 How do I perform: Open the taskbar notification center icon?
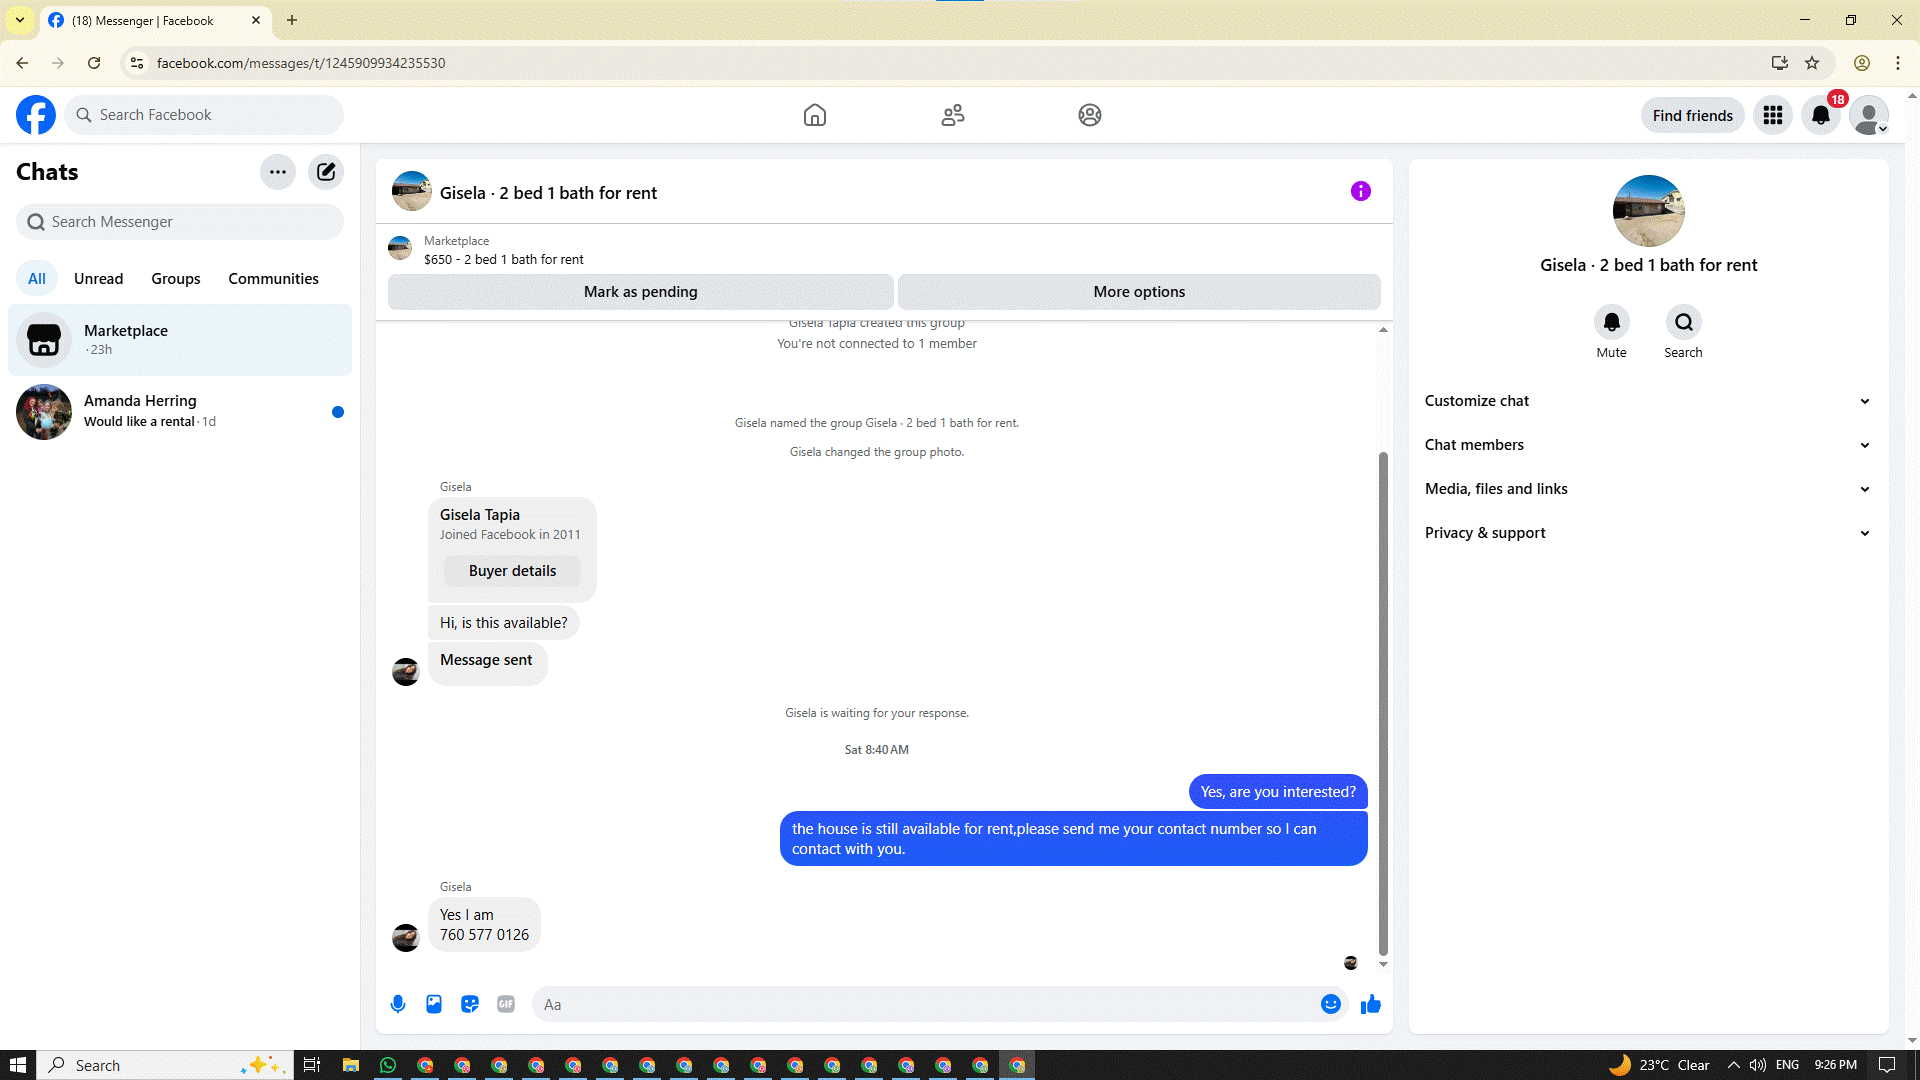coord(1887,1065)
